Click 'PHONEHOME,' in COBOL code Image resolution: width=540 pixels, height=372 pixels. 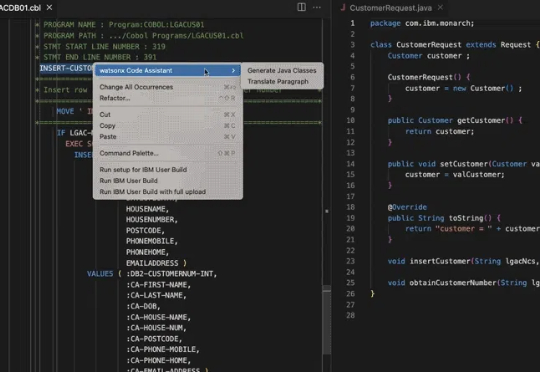tap(147, 252)
